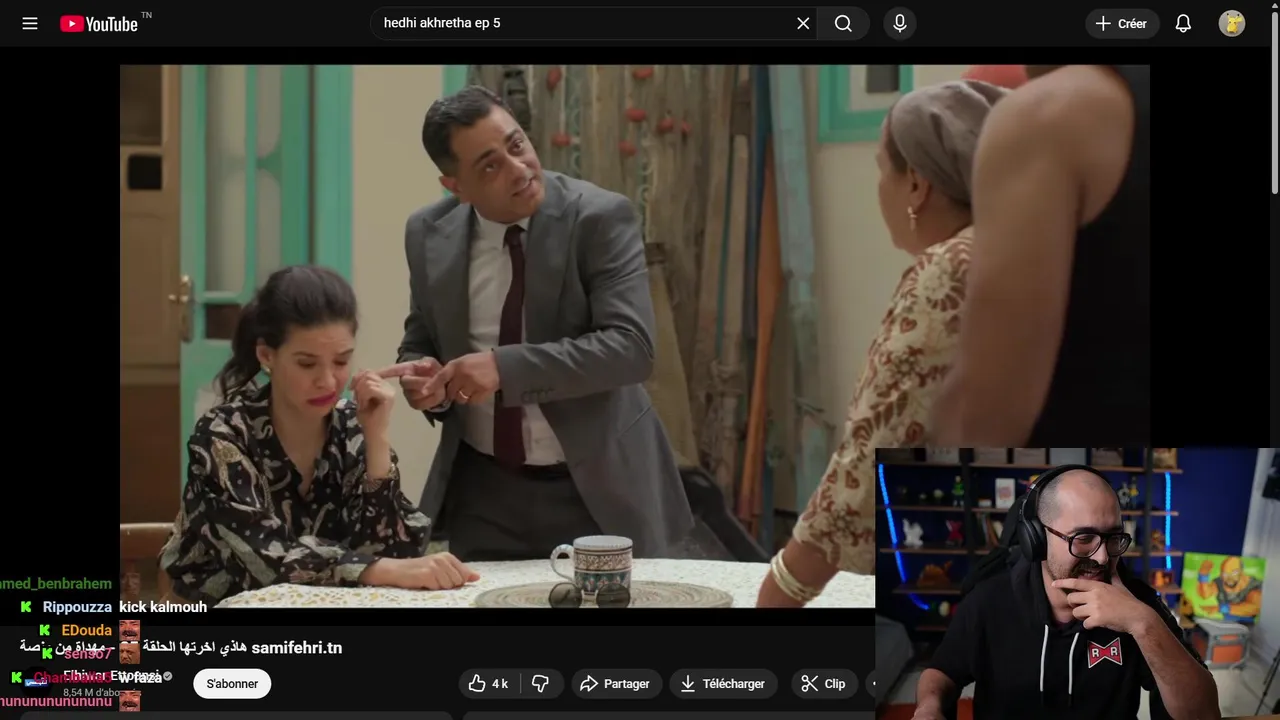Open the Partager share dialog
1280x720 pixels.
[615, 684]
